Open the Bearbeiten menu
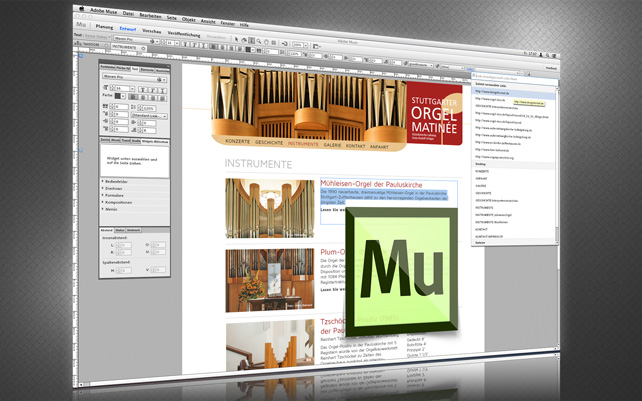 [x=150, y=16]
